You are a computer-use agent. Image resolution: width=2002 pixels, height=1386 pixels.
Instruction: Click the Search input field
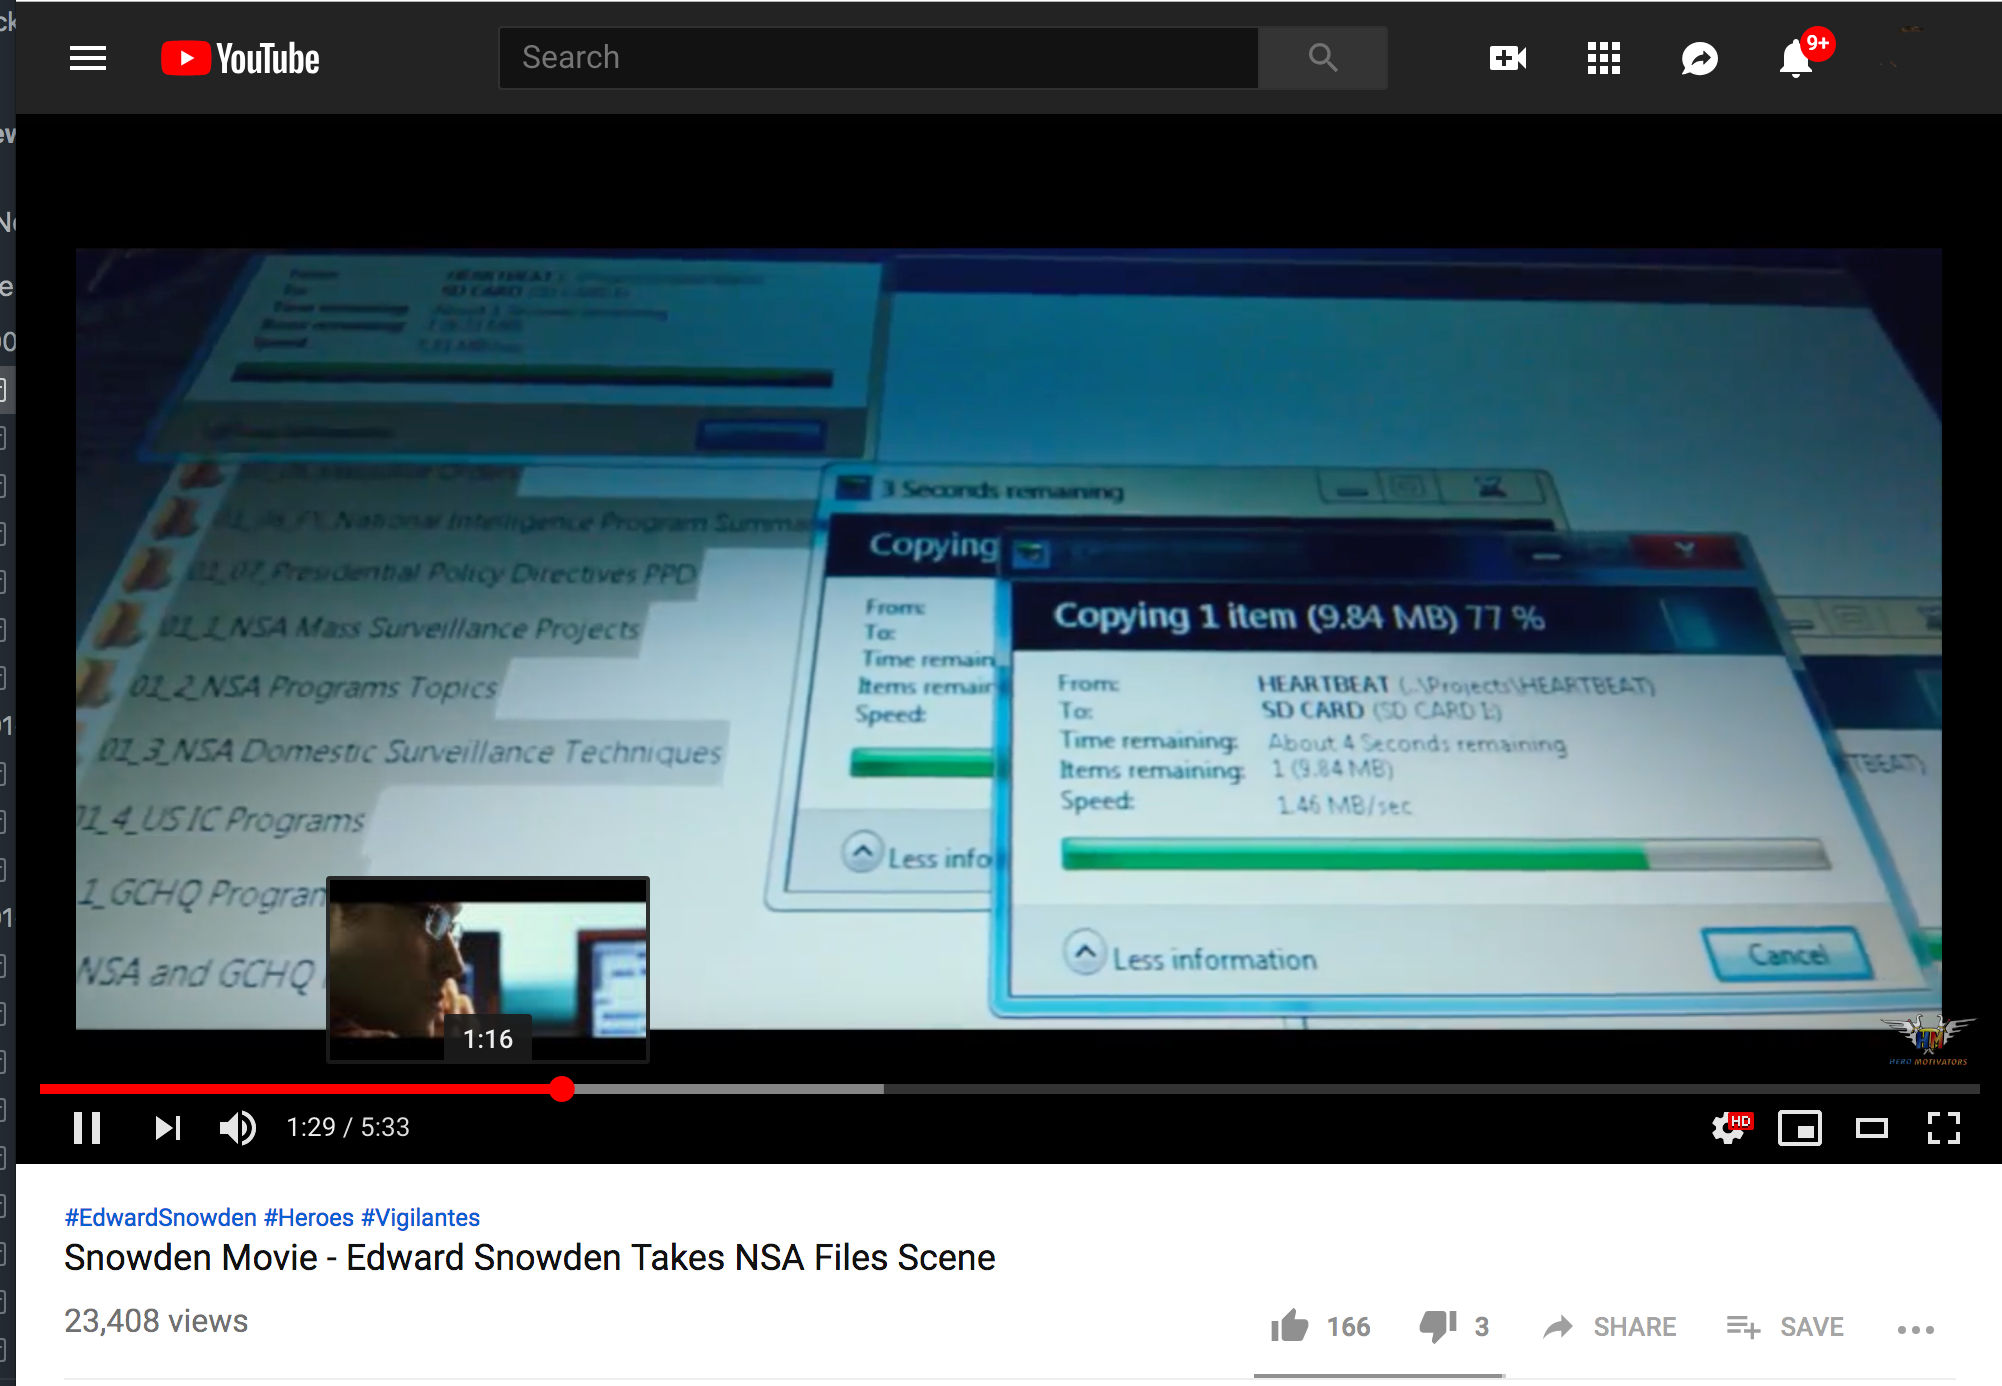878,58
